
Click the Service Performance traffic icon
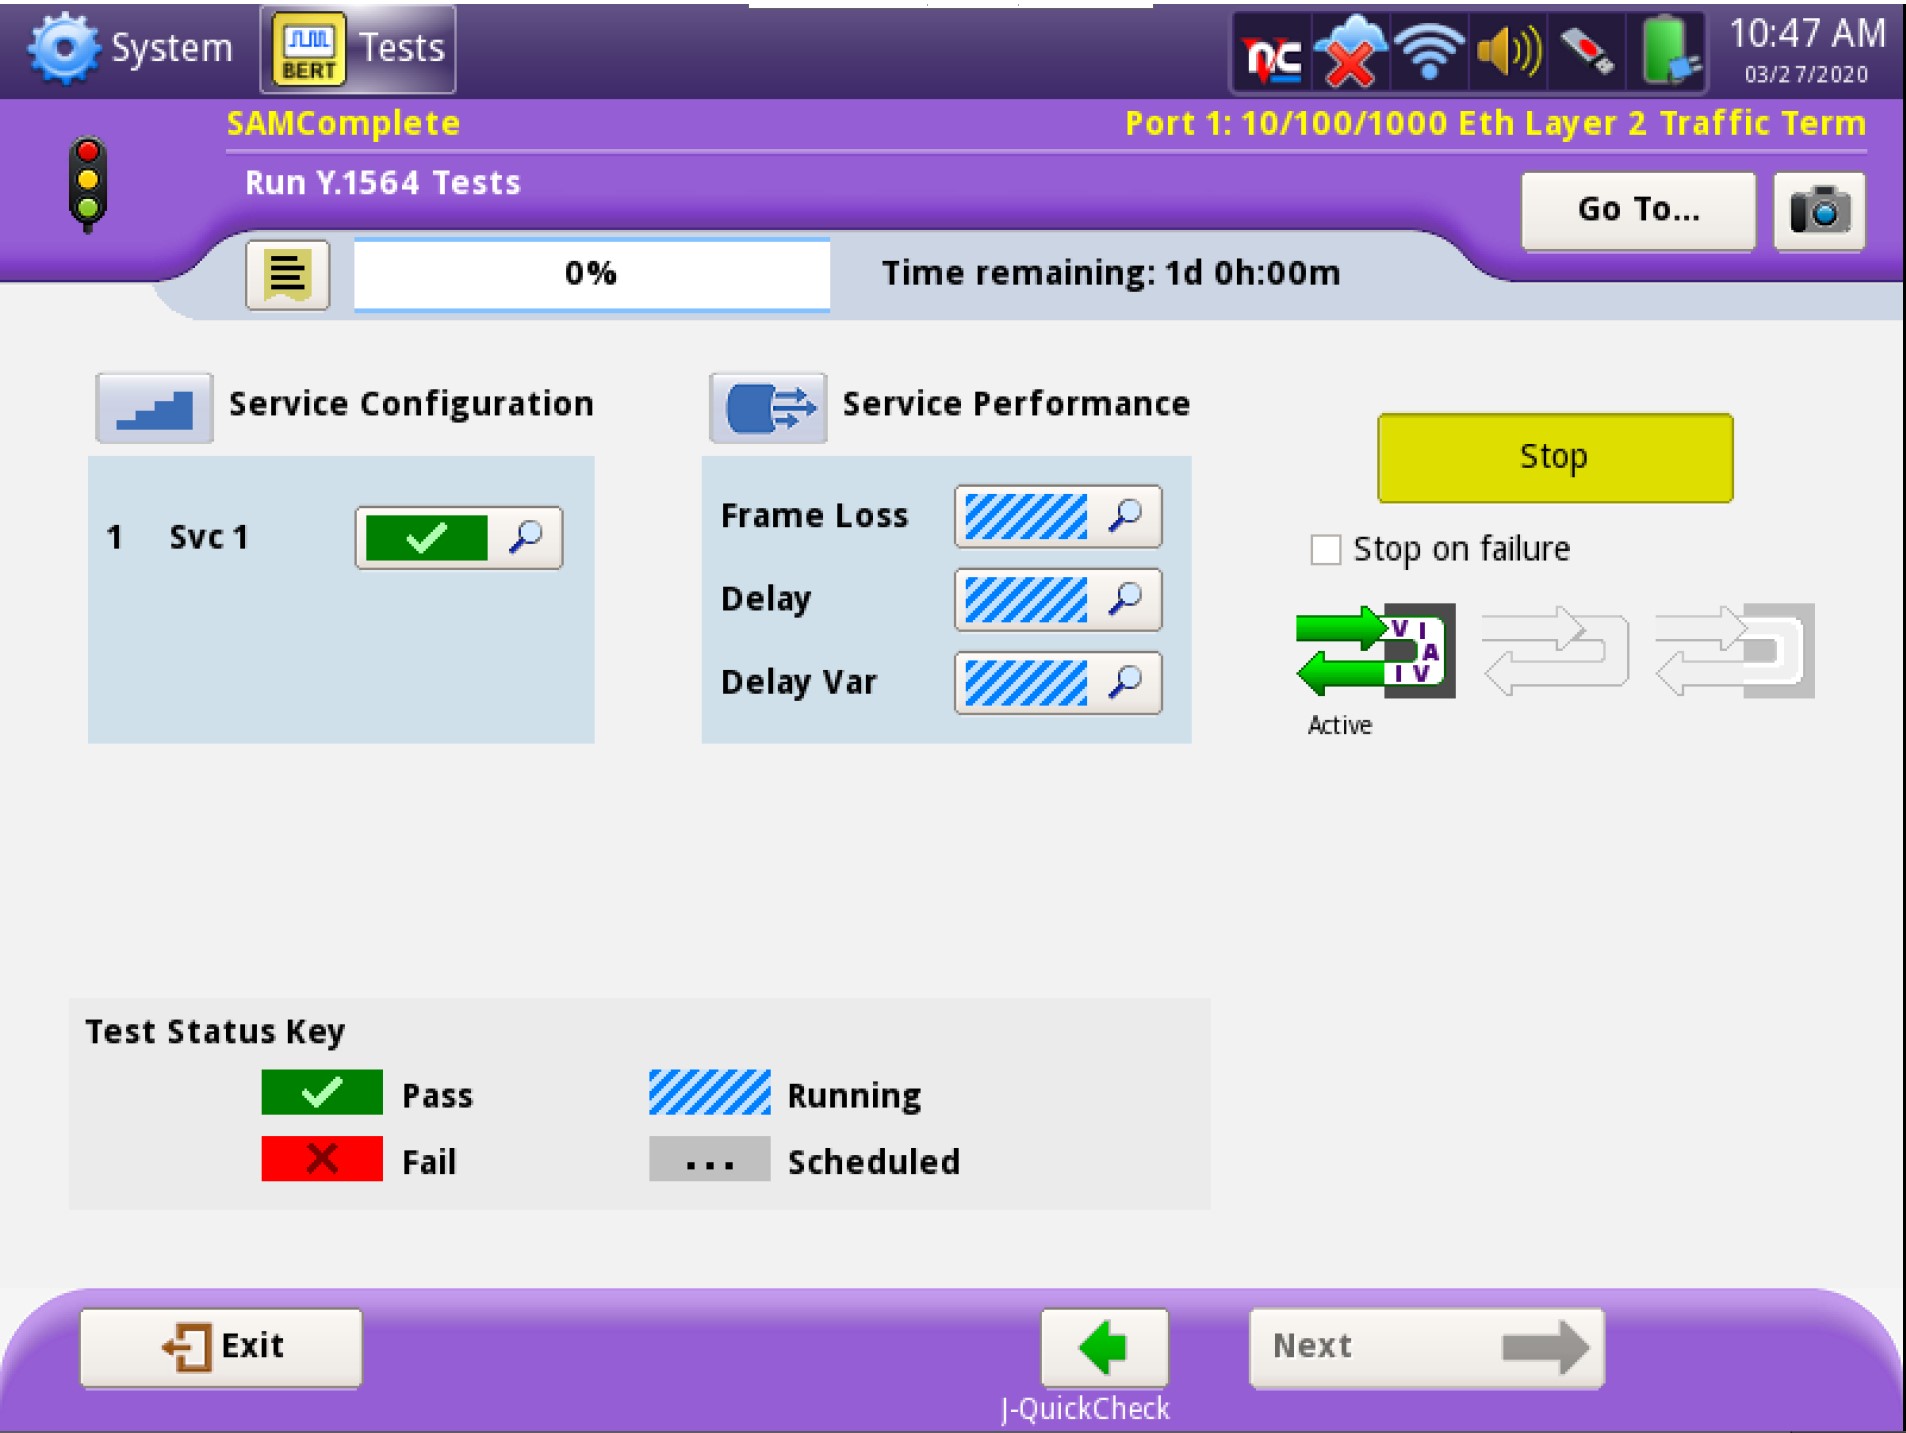pyautogui.click(x=767, y=408)
